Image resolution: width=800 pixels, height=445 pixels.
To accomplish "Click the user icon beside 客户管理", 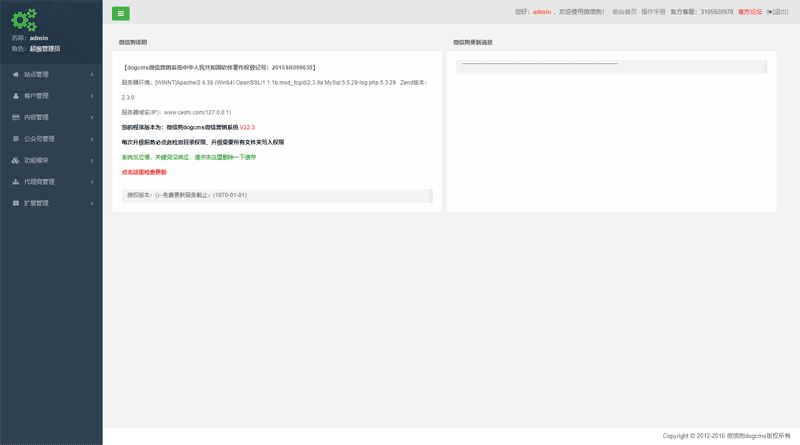I will (x=15, y=96).
